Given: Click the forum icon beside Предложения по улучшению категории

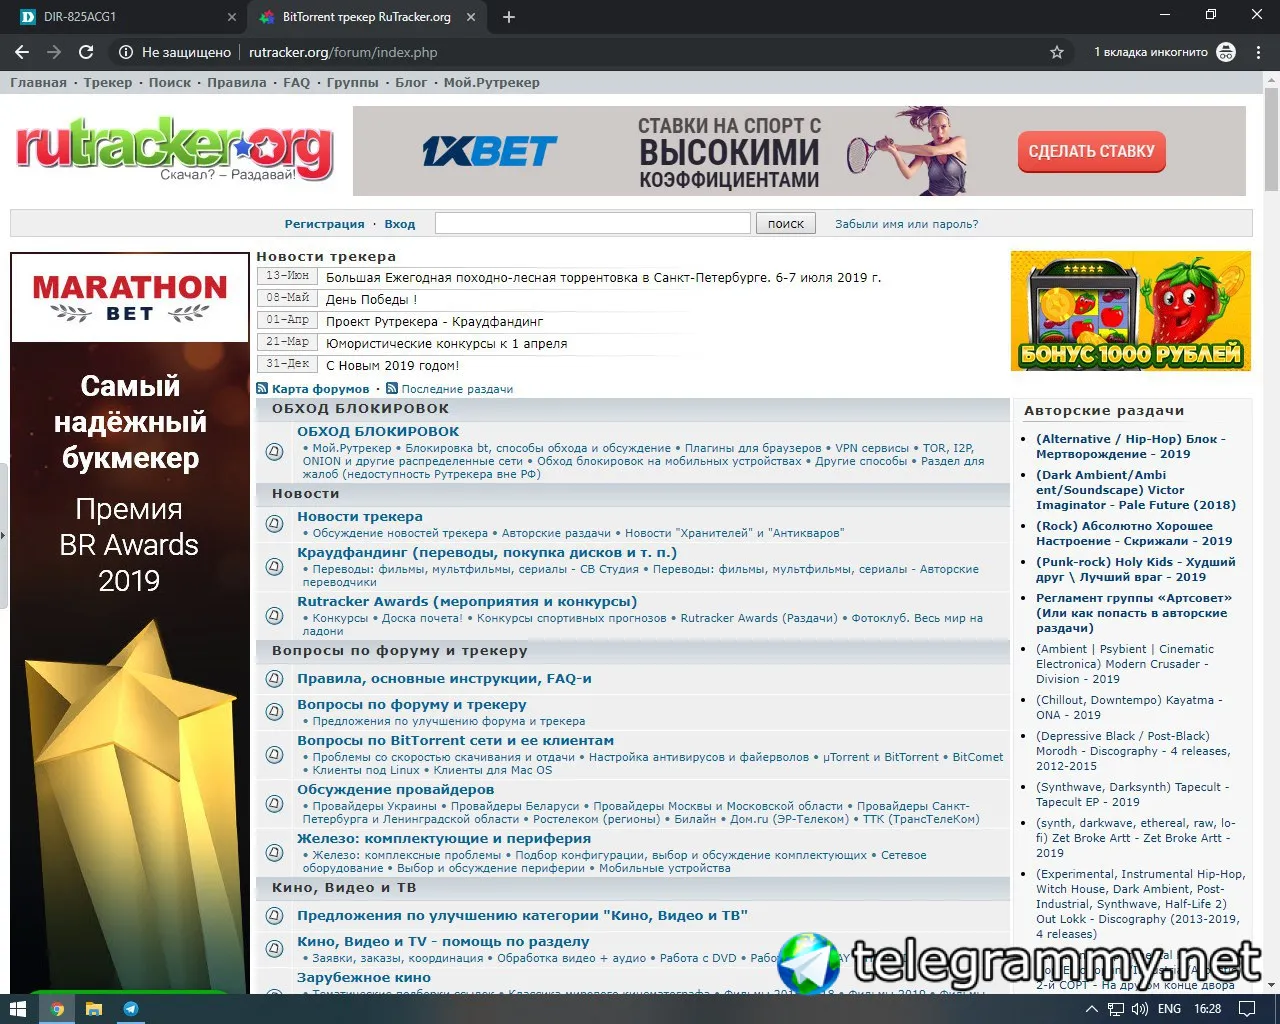Looking at the screenshot, I should 274,916.
